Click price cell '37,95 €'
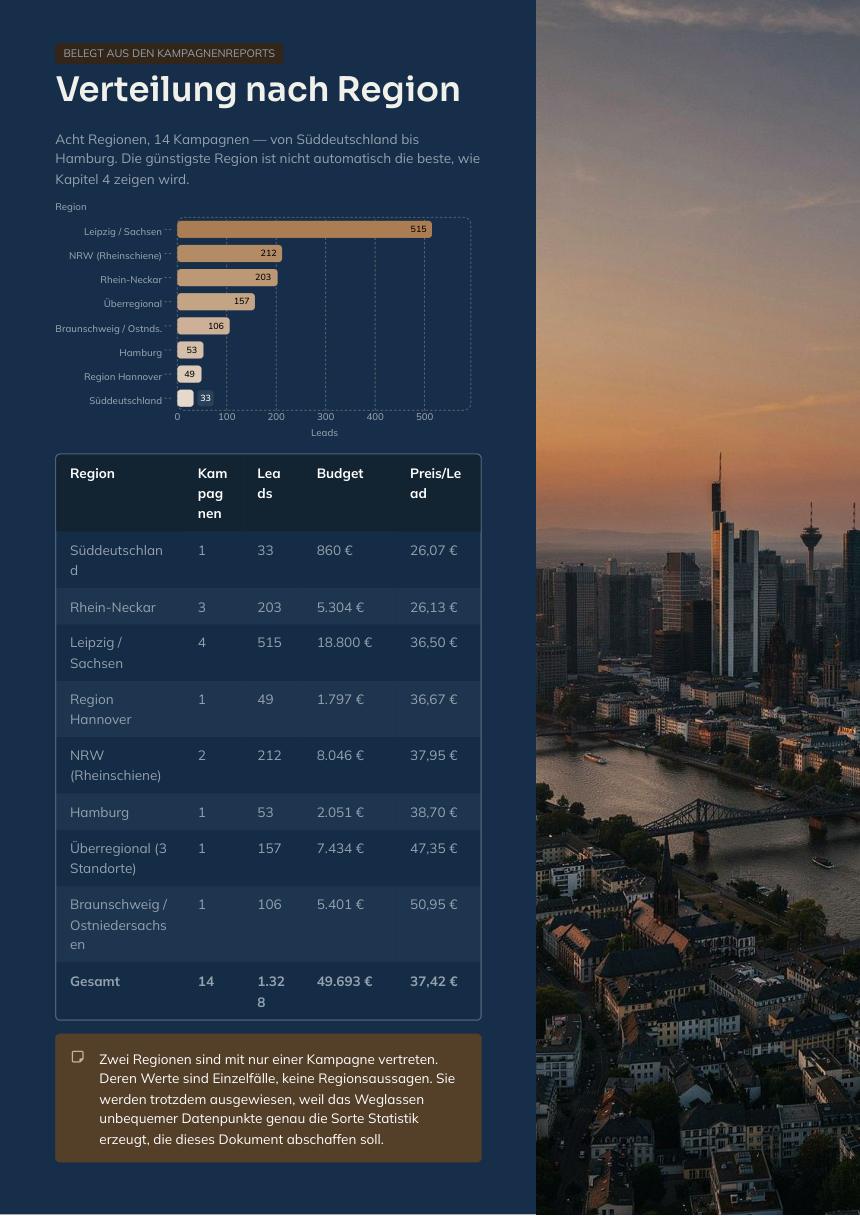860x1216 pixels. click(x=434, y=755)
